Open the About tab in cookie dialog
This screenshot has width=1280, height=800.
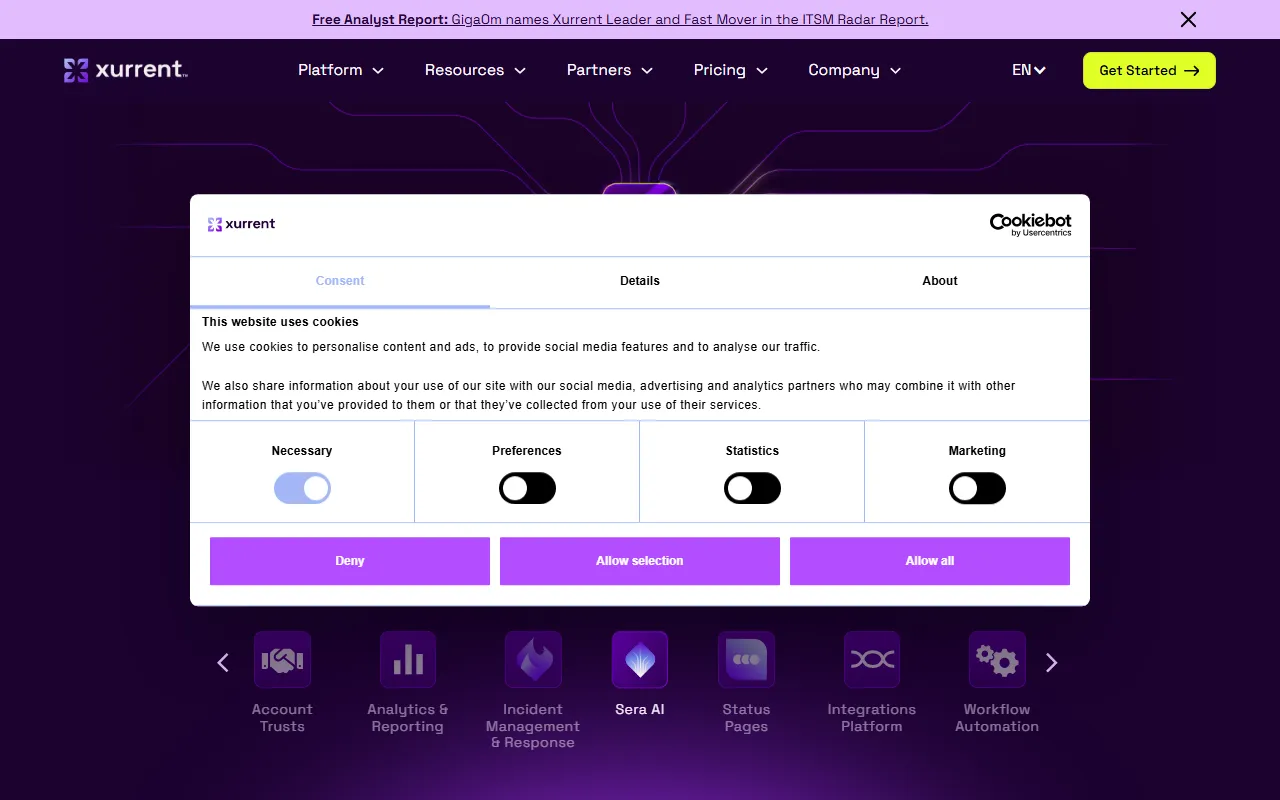pyautogui.click(x=939, y=281)
